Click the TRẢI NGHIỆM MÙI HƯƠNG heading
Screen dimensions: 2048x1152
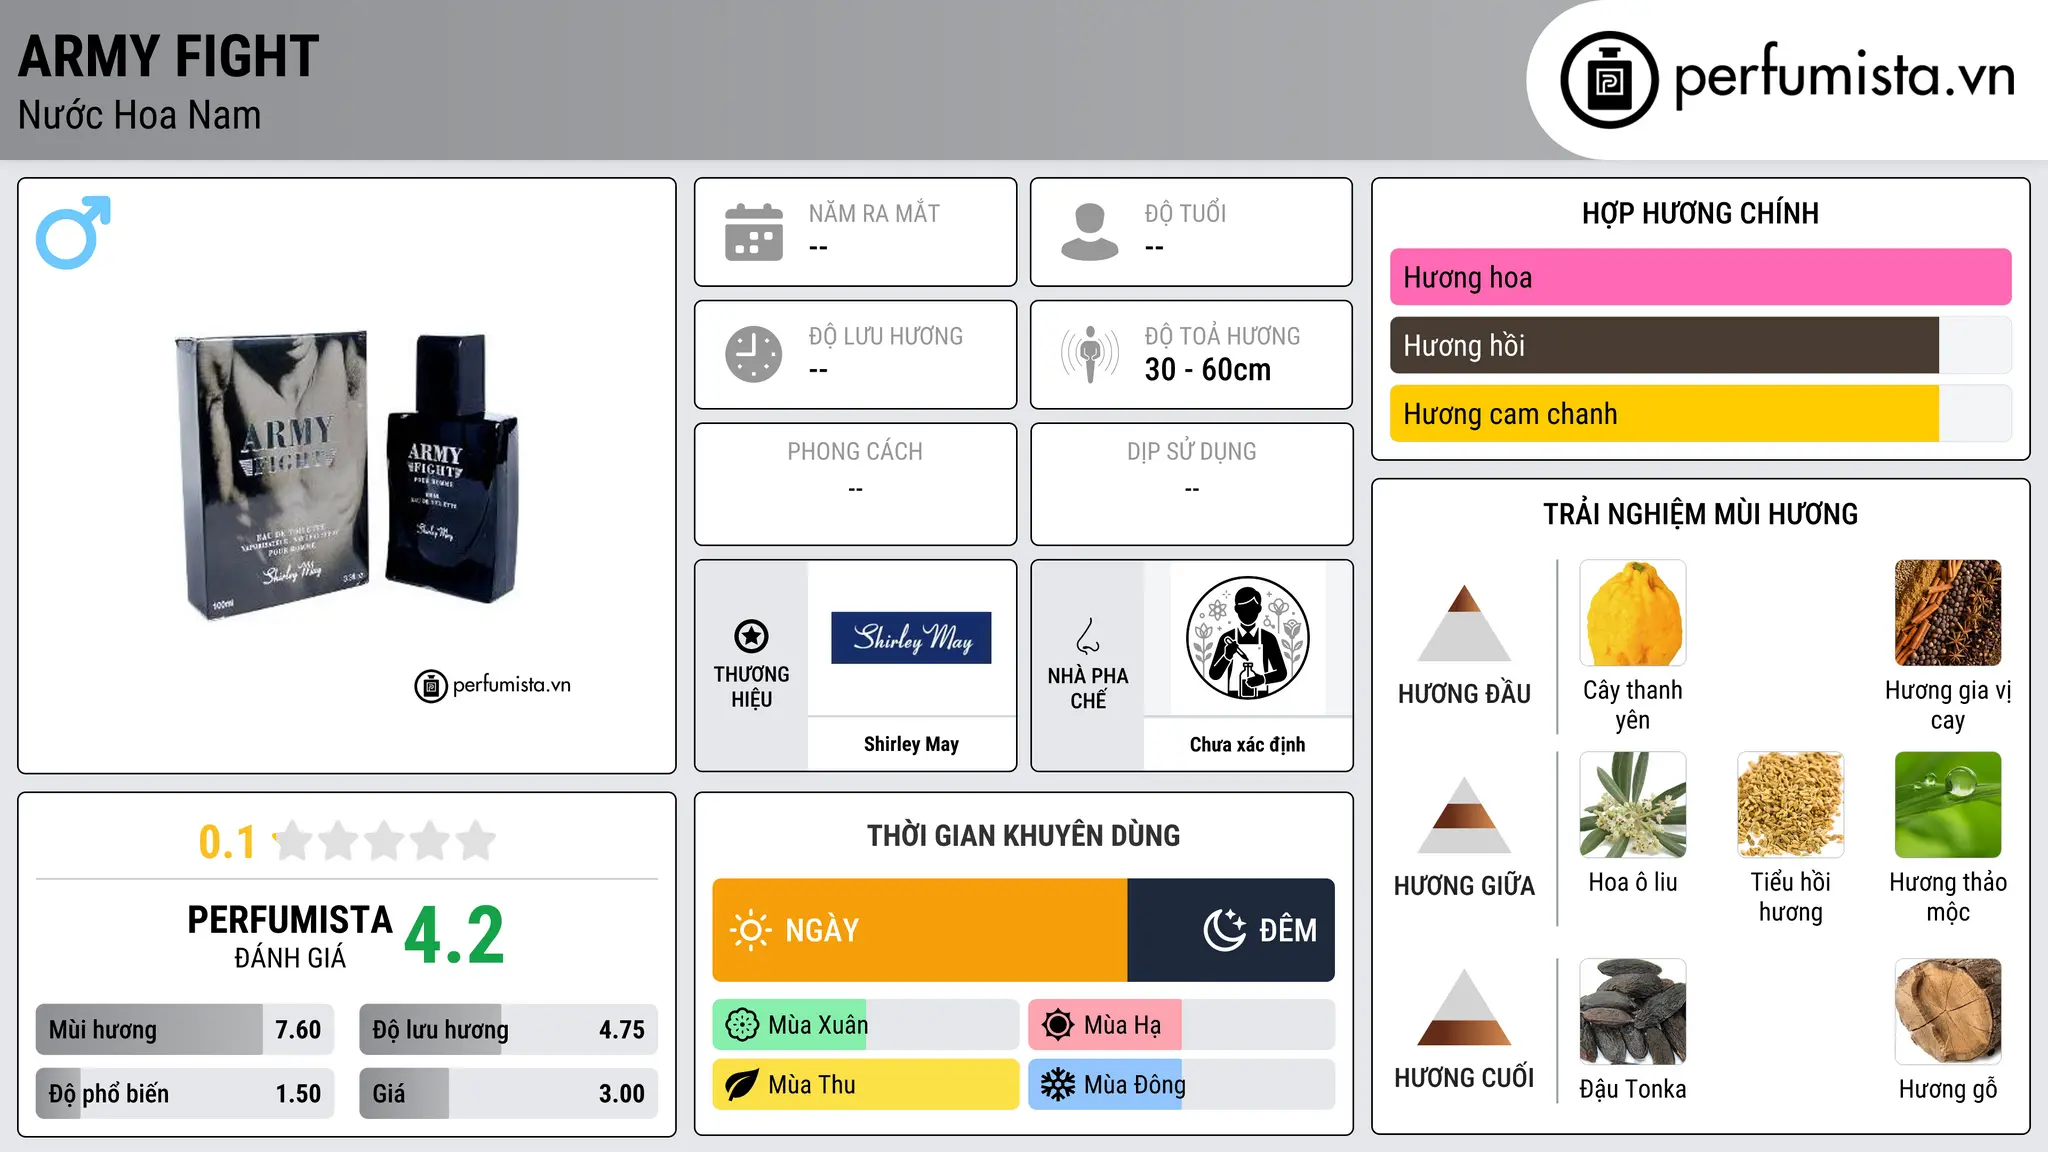[x=1700, y=514]
